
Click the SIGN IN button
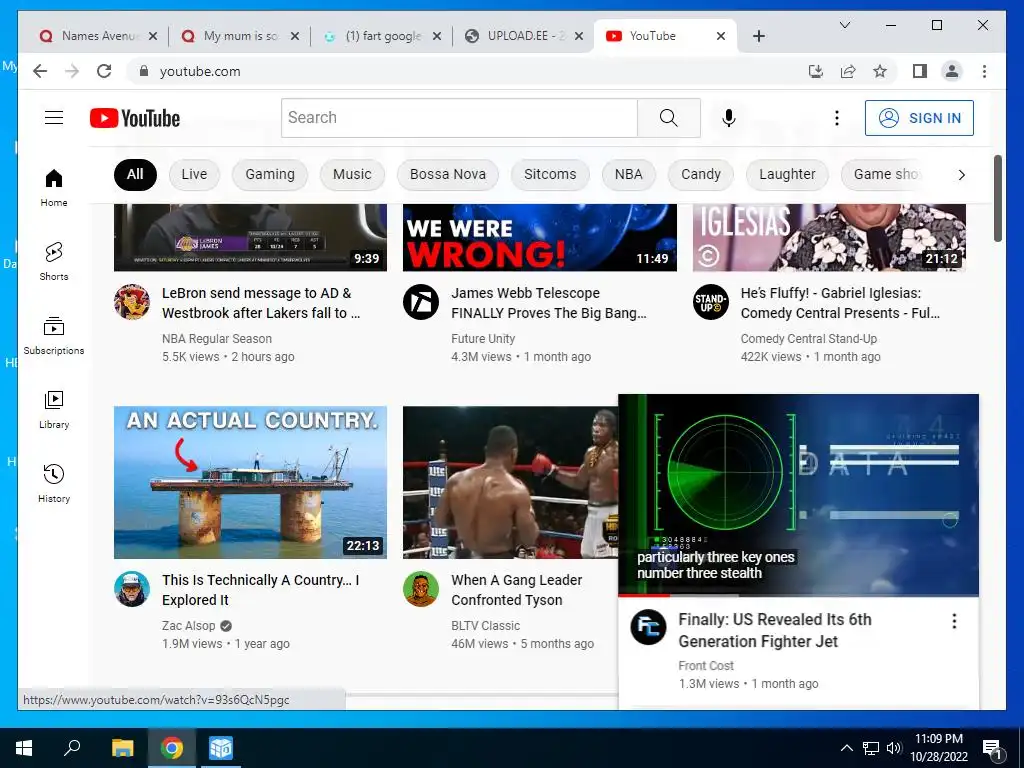coord(919,118)
